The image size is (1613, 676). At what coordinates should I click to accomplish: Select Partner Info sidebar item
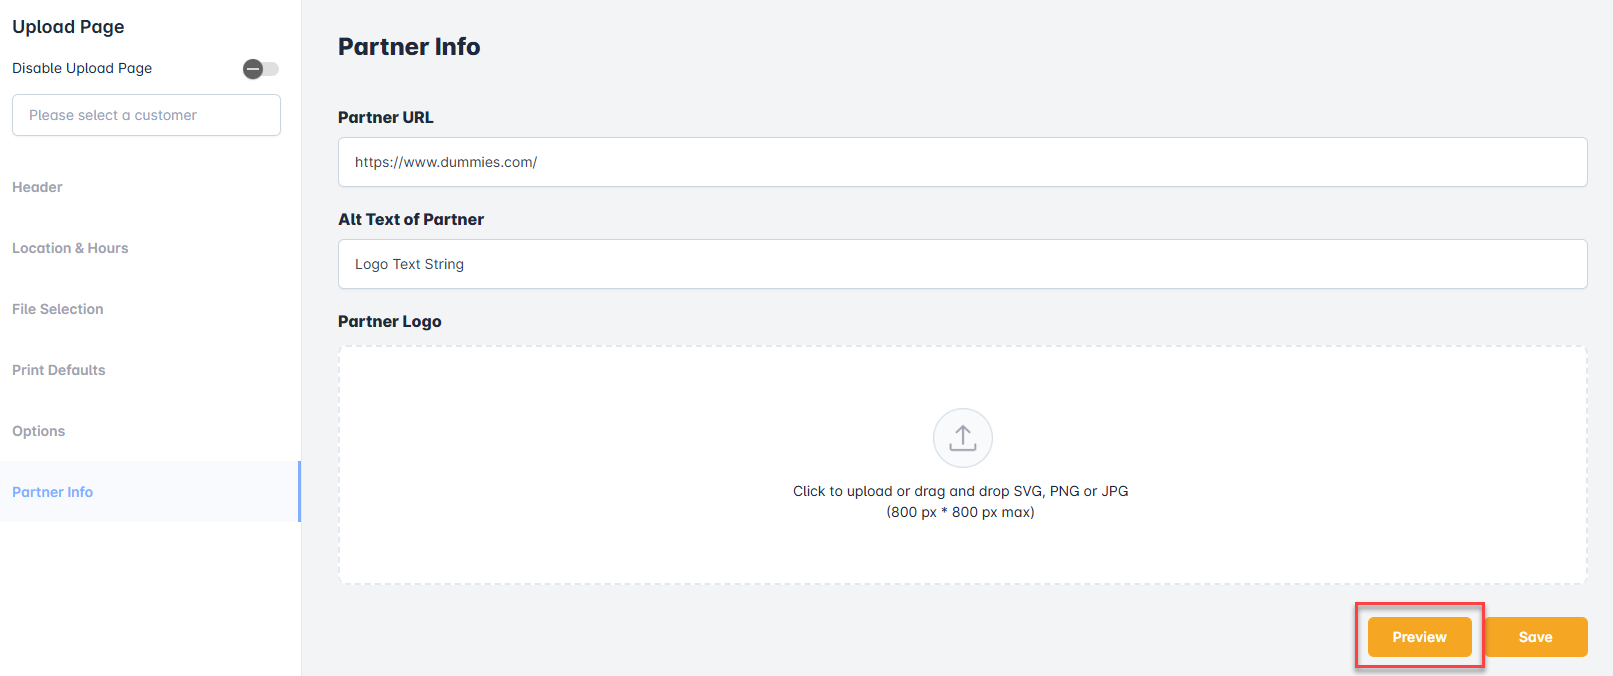coord(53,492)
